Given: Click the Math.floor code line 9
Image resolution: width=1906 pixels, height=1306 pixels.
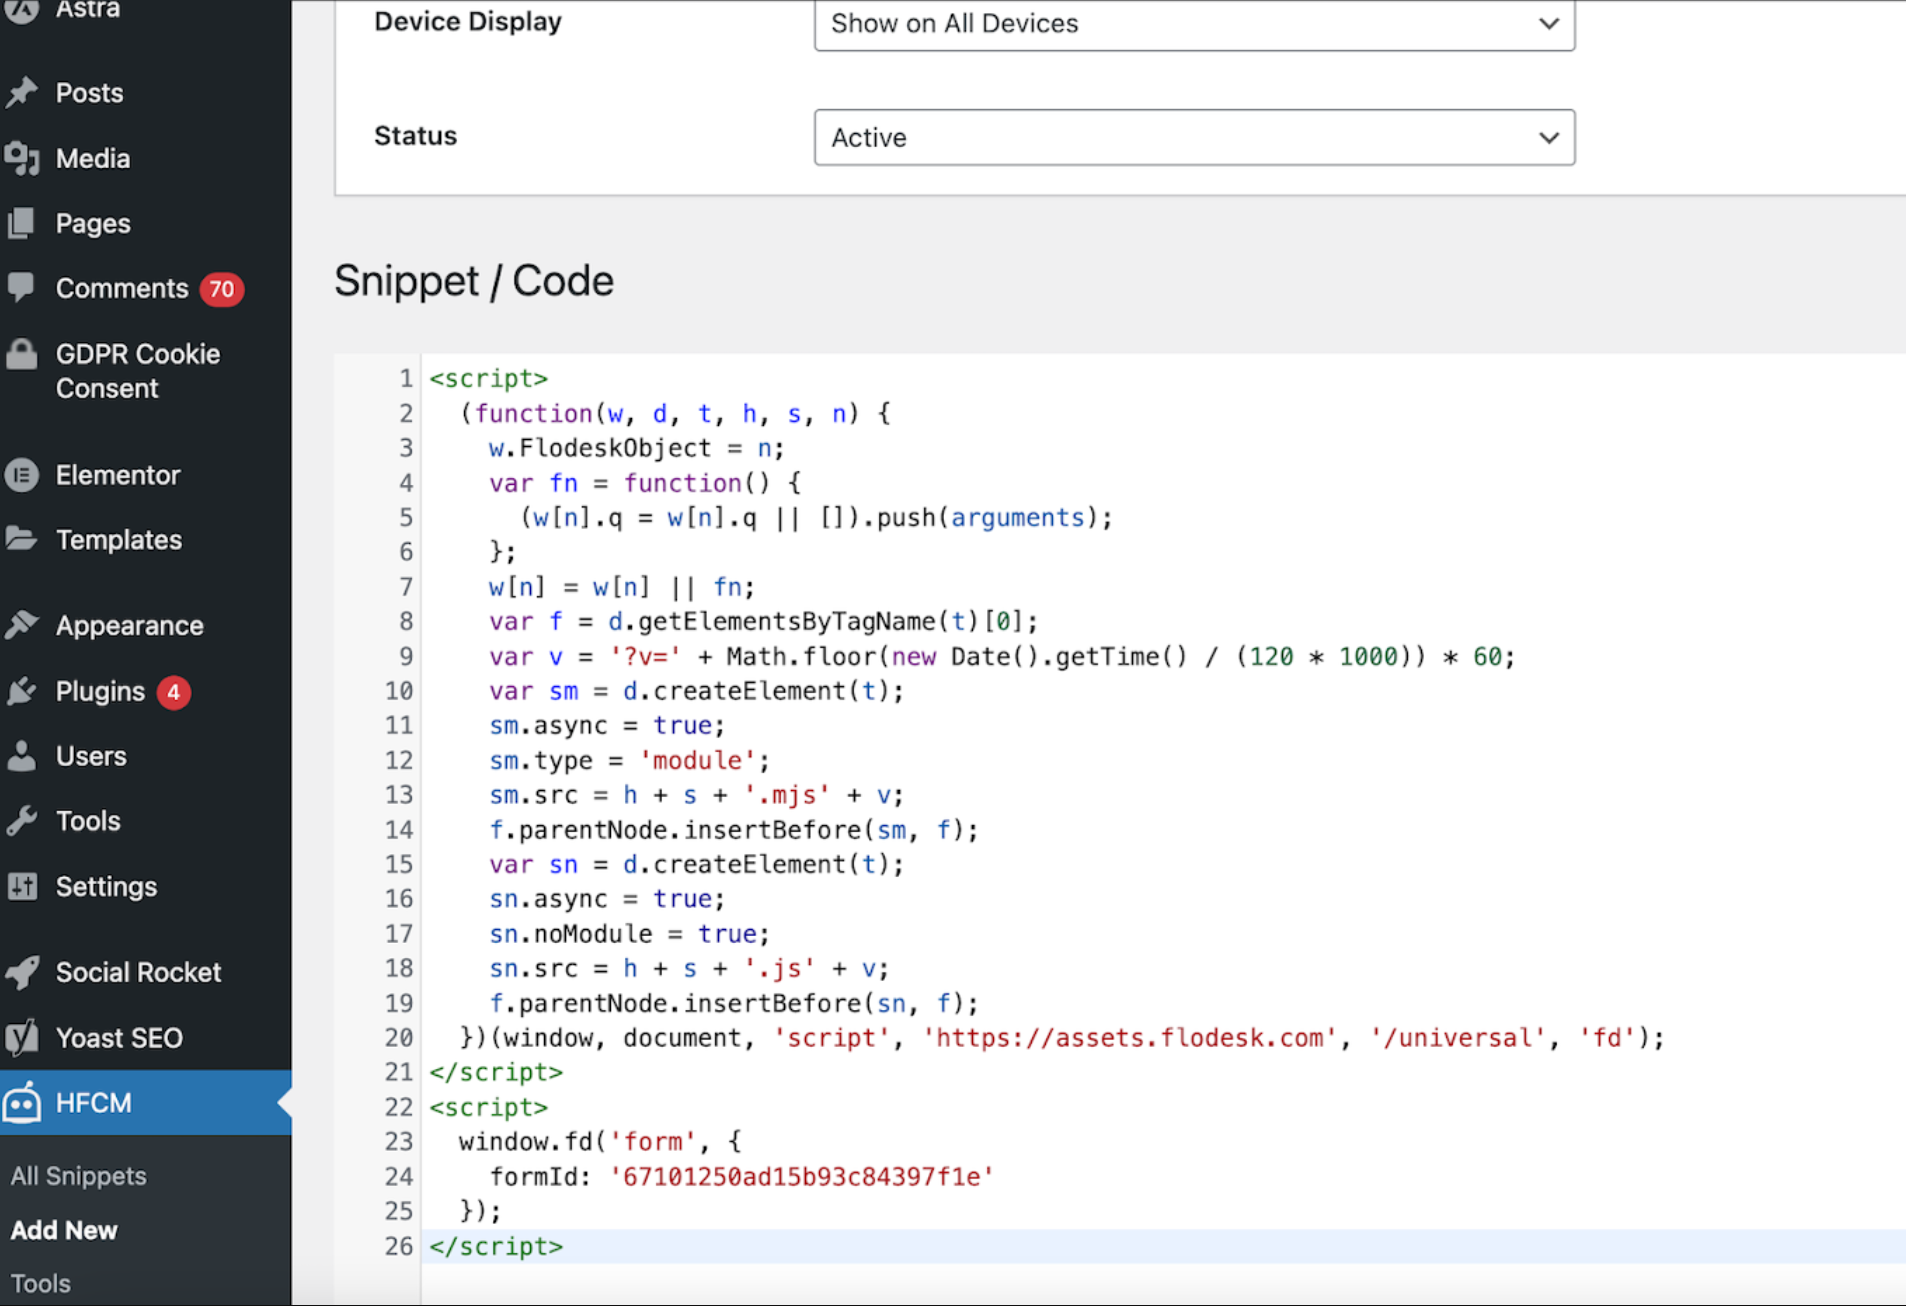Looking at the screenshot, I should point(1002,656).
